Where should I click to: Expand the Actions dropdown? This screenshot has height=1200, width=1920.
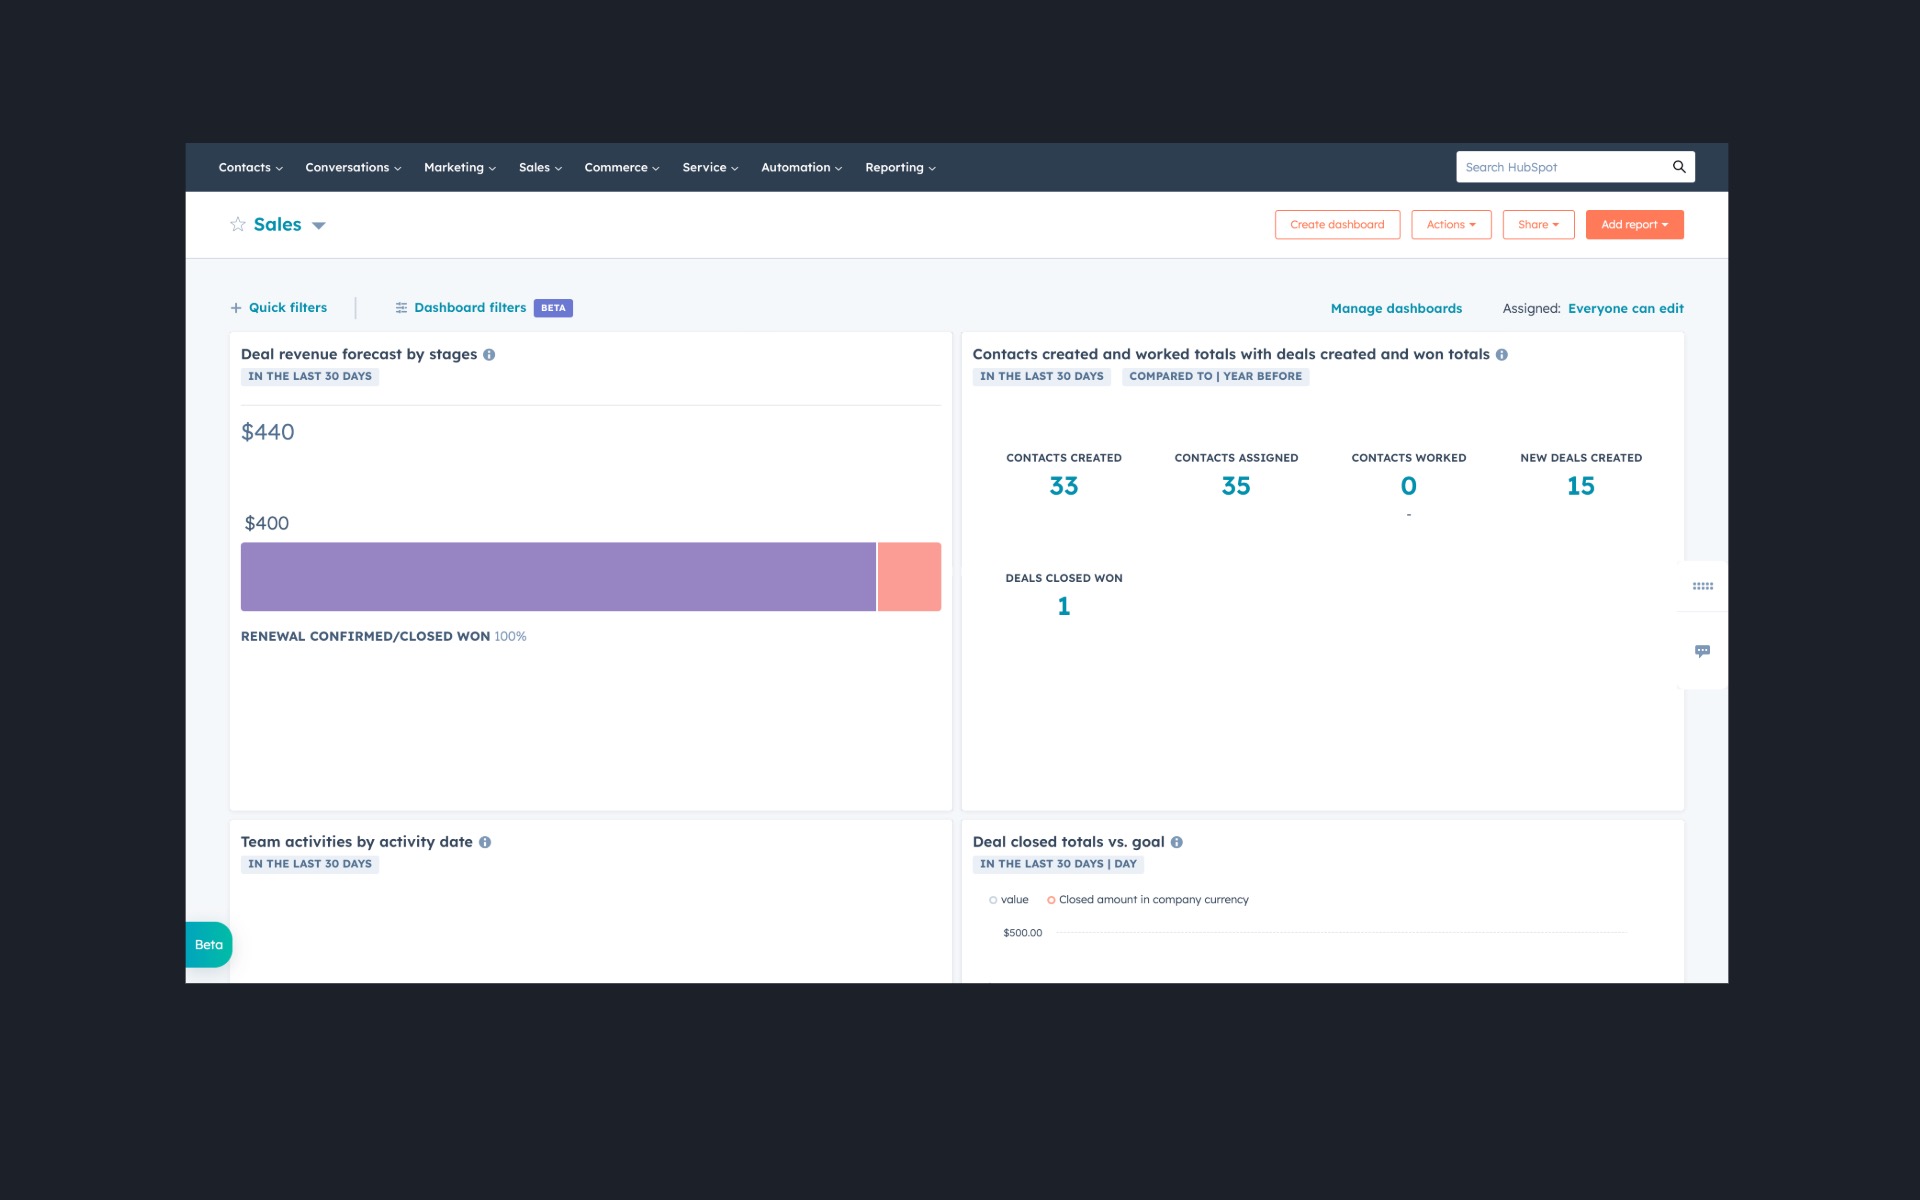[x=1451, y=224]
